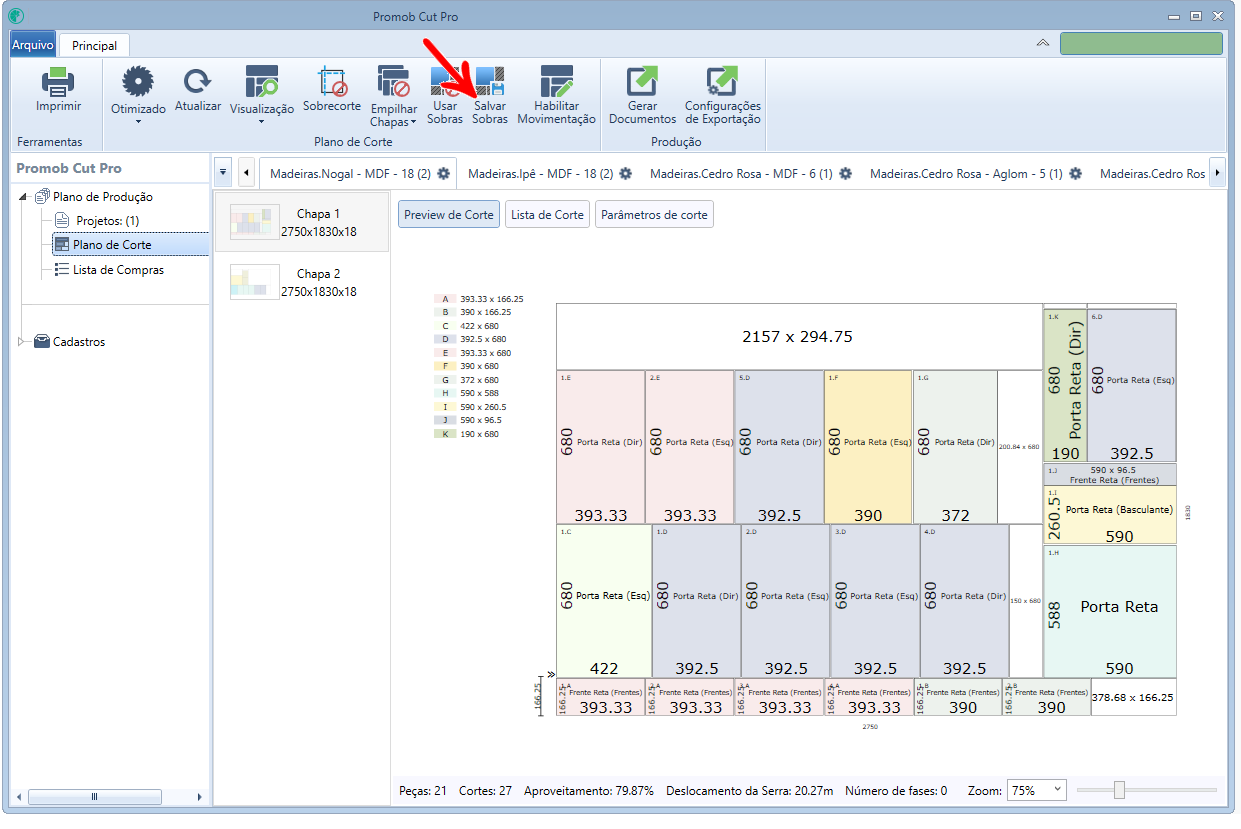1241x829 pixels.
Task: Click the Lista de Corte button
Action: pos(547,215)
